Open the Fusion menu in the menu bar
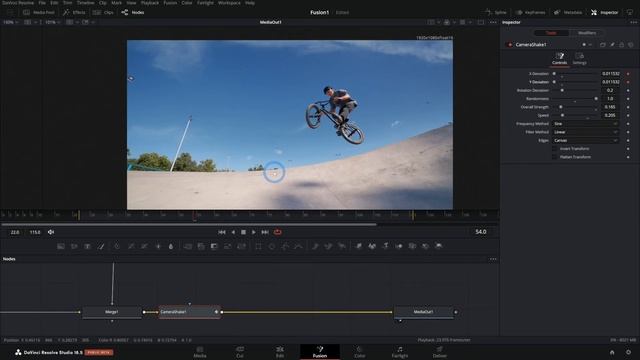 (170, 2)
